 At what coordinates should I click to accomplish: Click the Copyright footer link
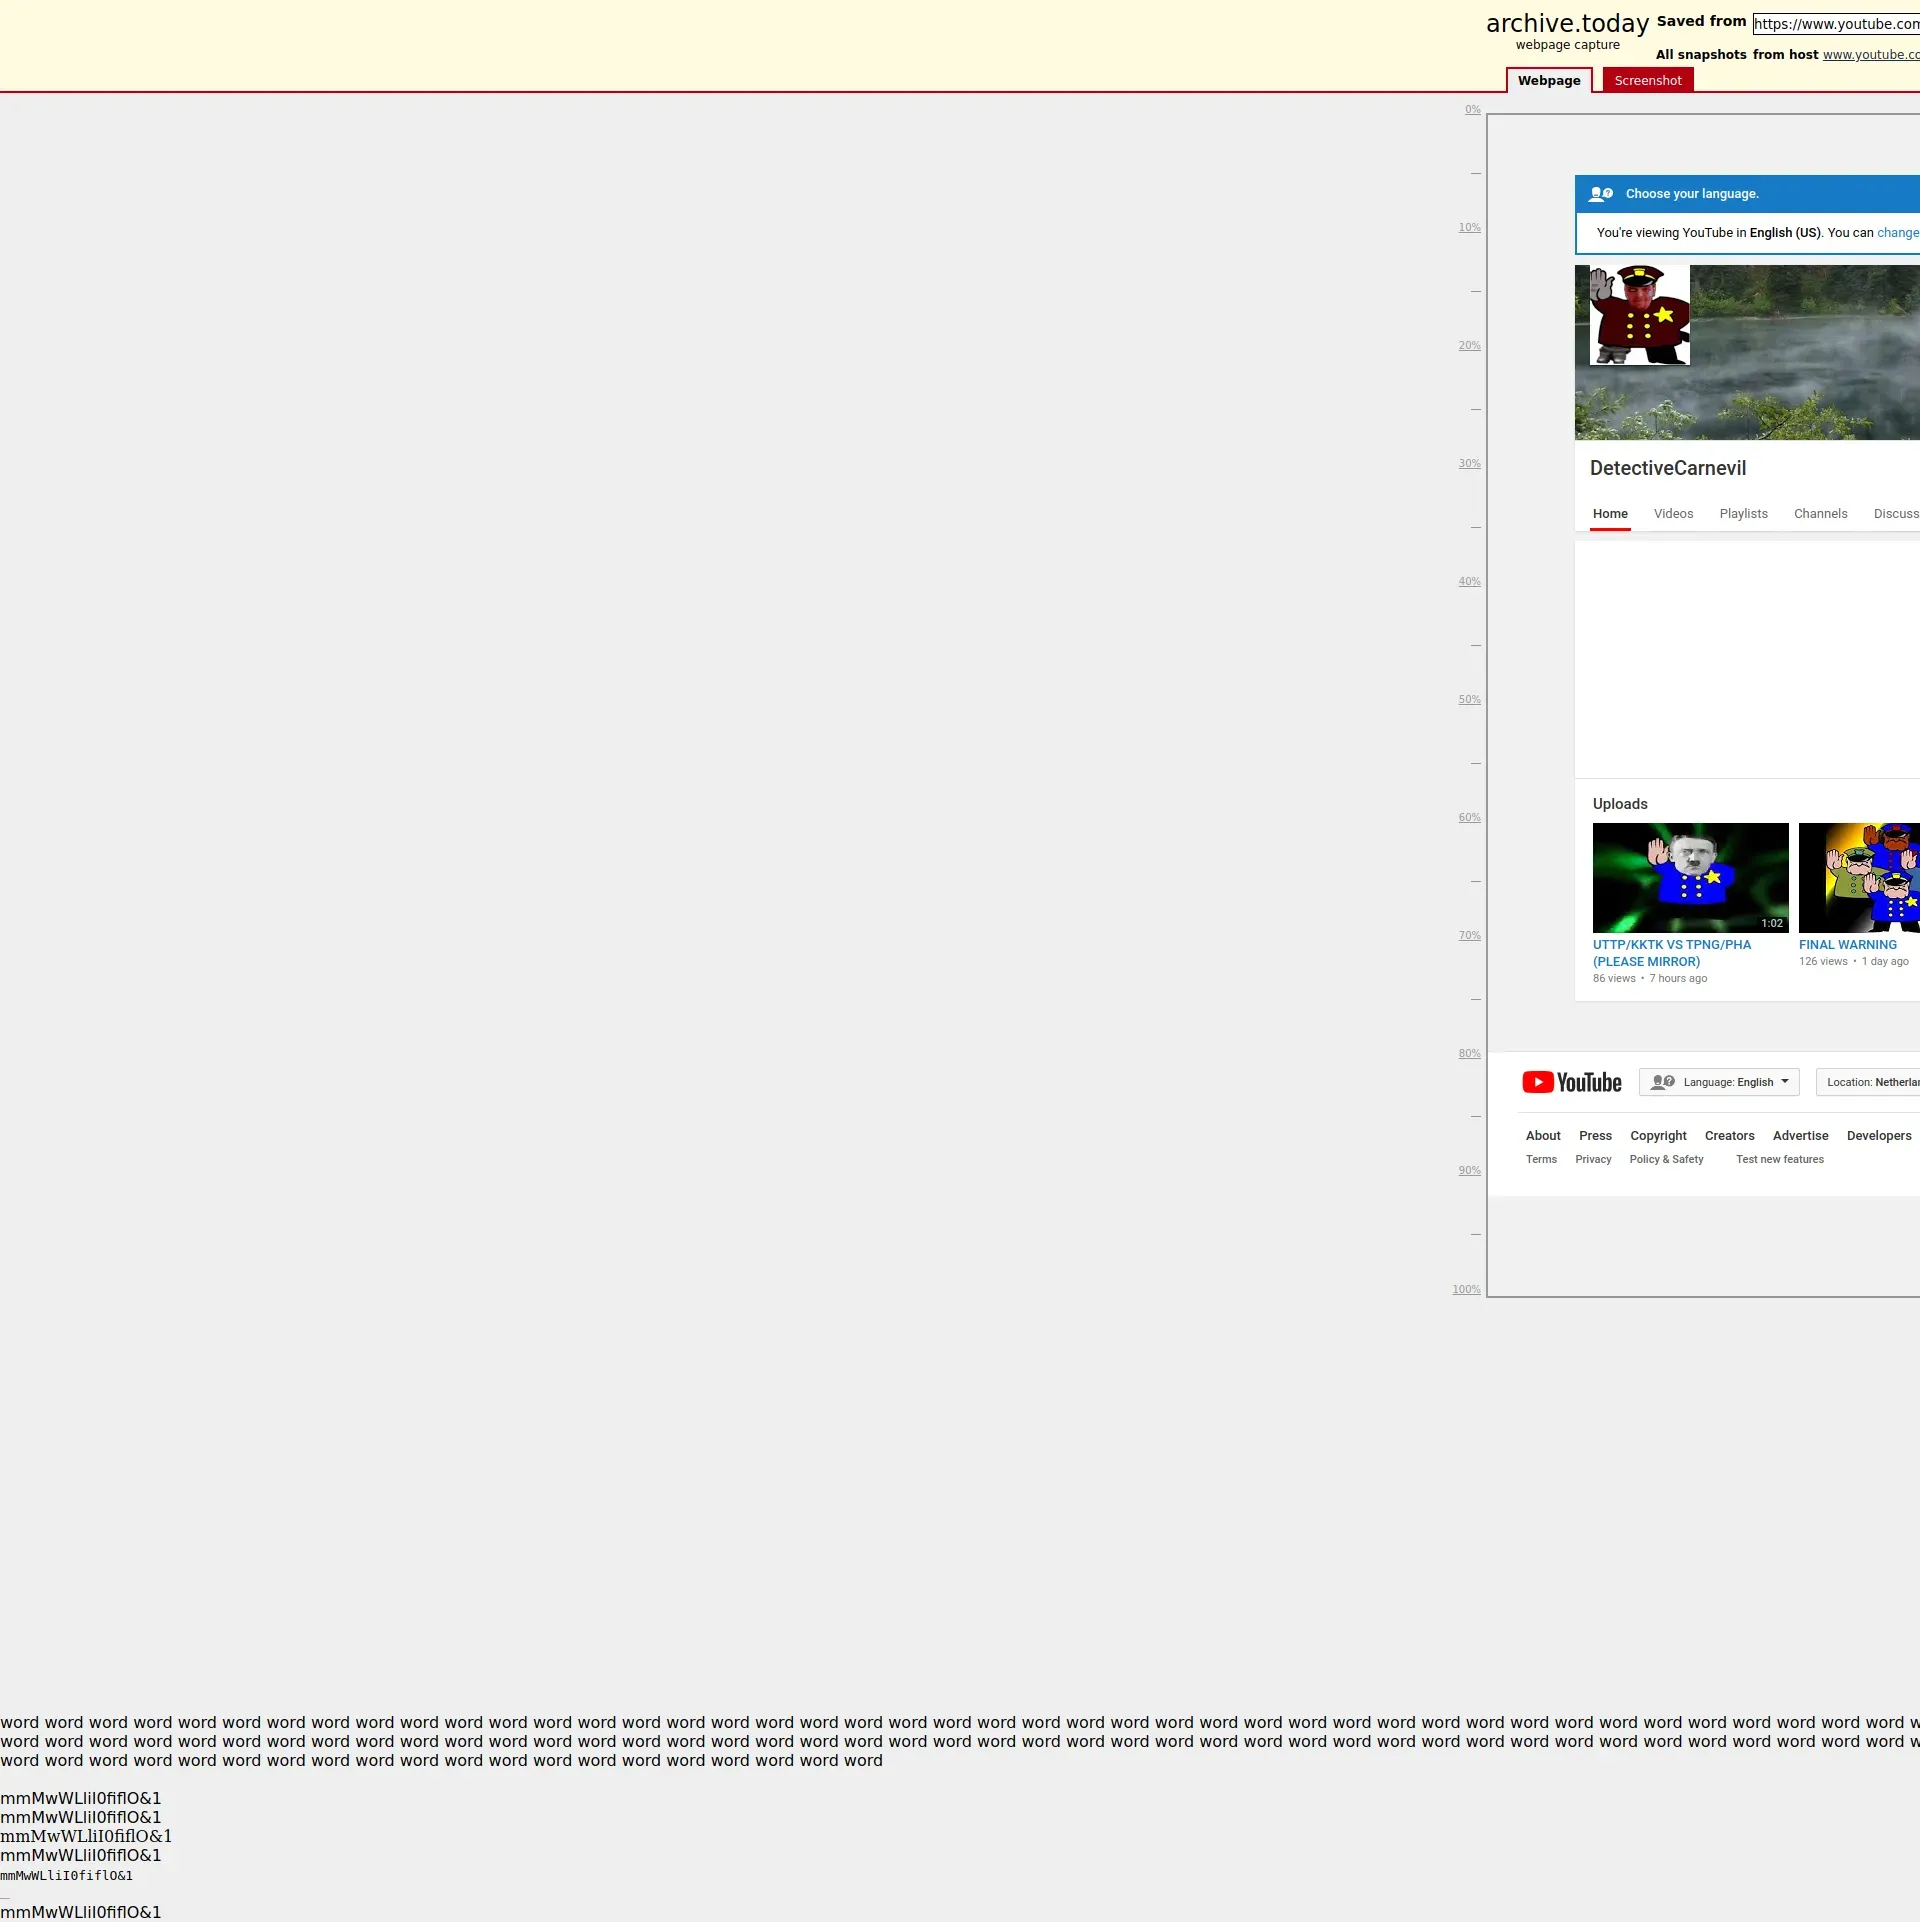point(1658,1136)
